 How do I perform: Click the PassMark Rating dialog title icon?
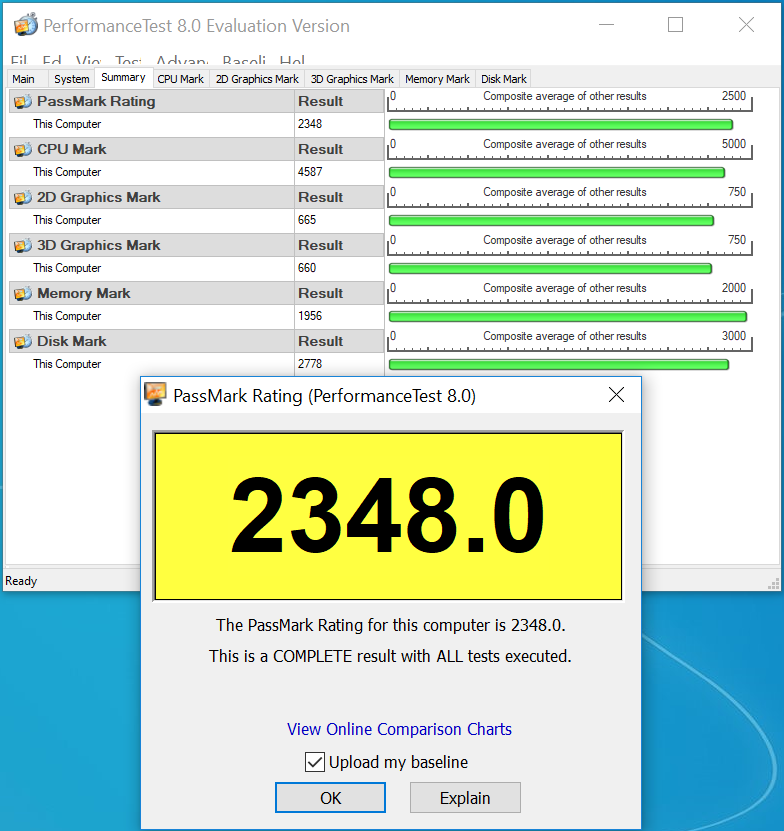(x=155, y=395)
